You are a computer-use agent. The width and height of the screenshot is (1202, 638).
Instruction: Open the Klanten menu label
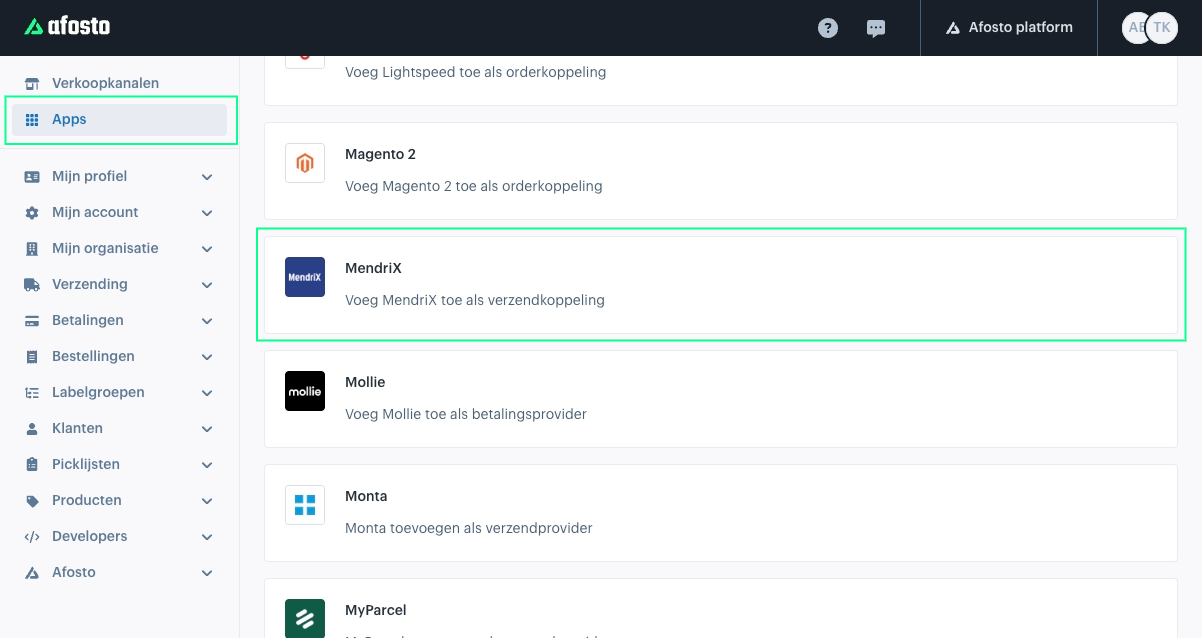click(77, 428)
